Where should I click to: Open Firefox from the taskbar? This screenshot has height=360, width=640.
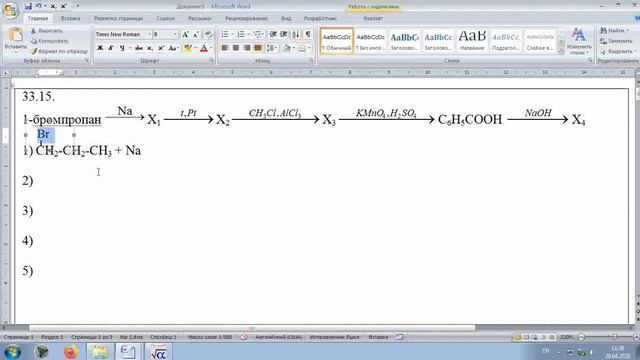[x=71, y=351]
